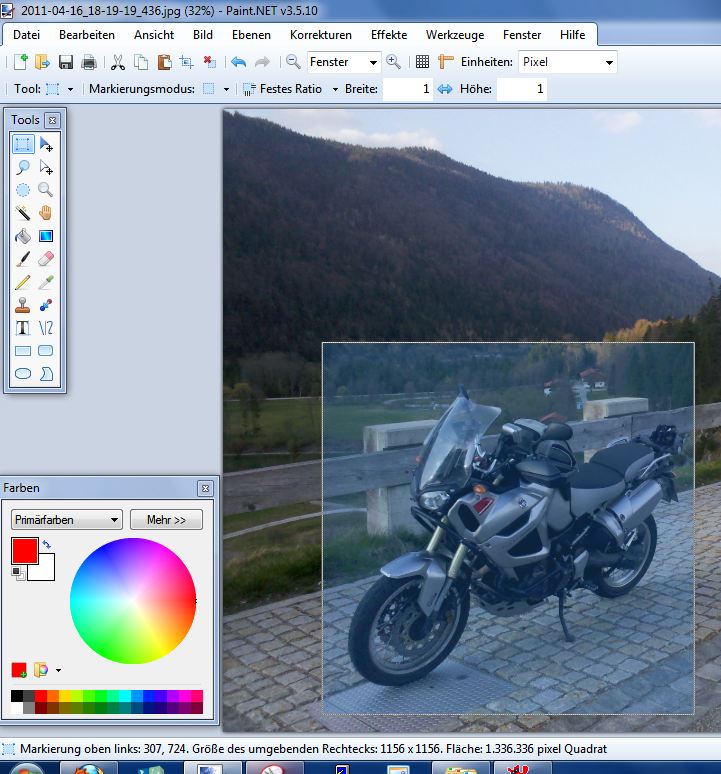Click the Breite width input field
The image size is (721, 774).
pyautogui.click(x=408, y=89)
